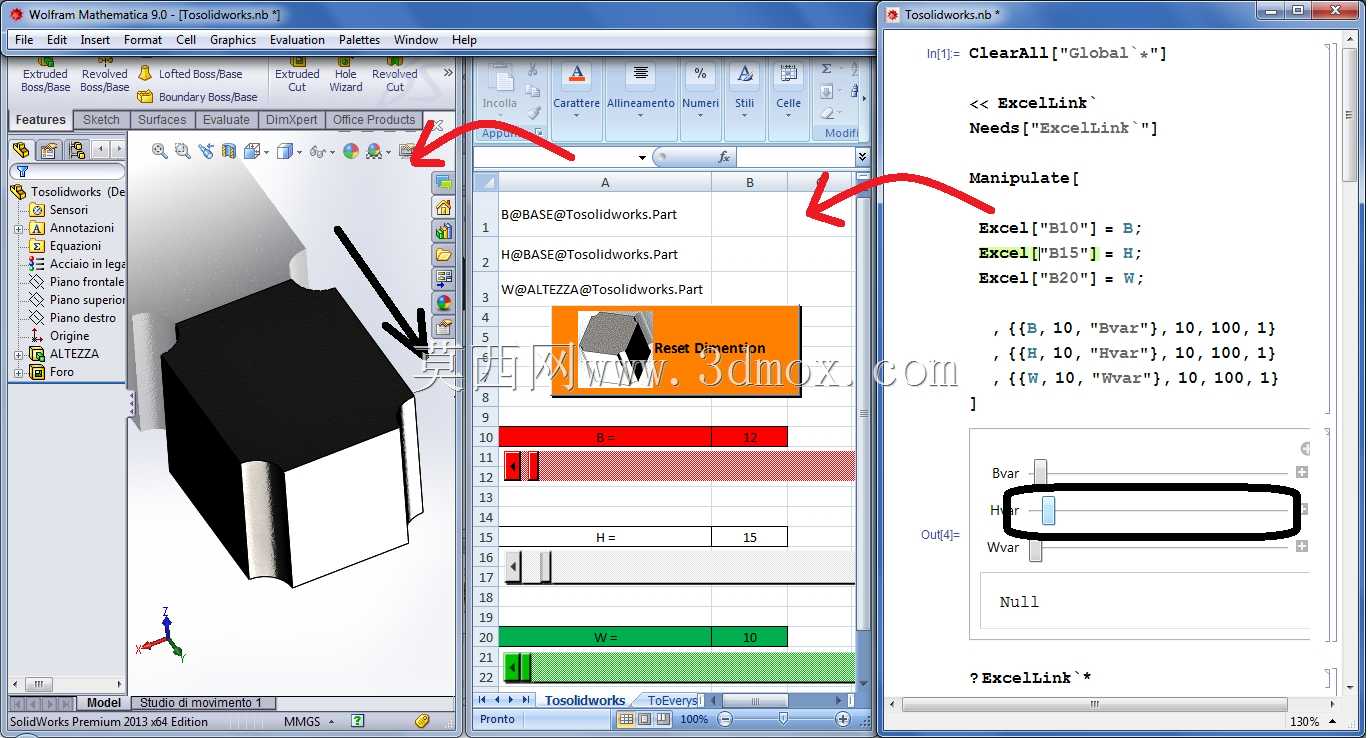Click Previous View icon

tap(206, 151)
